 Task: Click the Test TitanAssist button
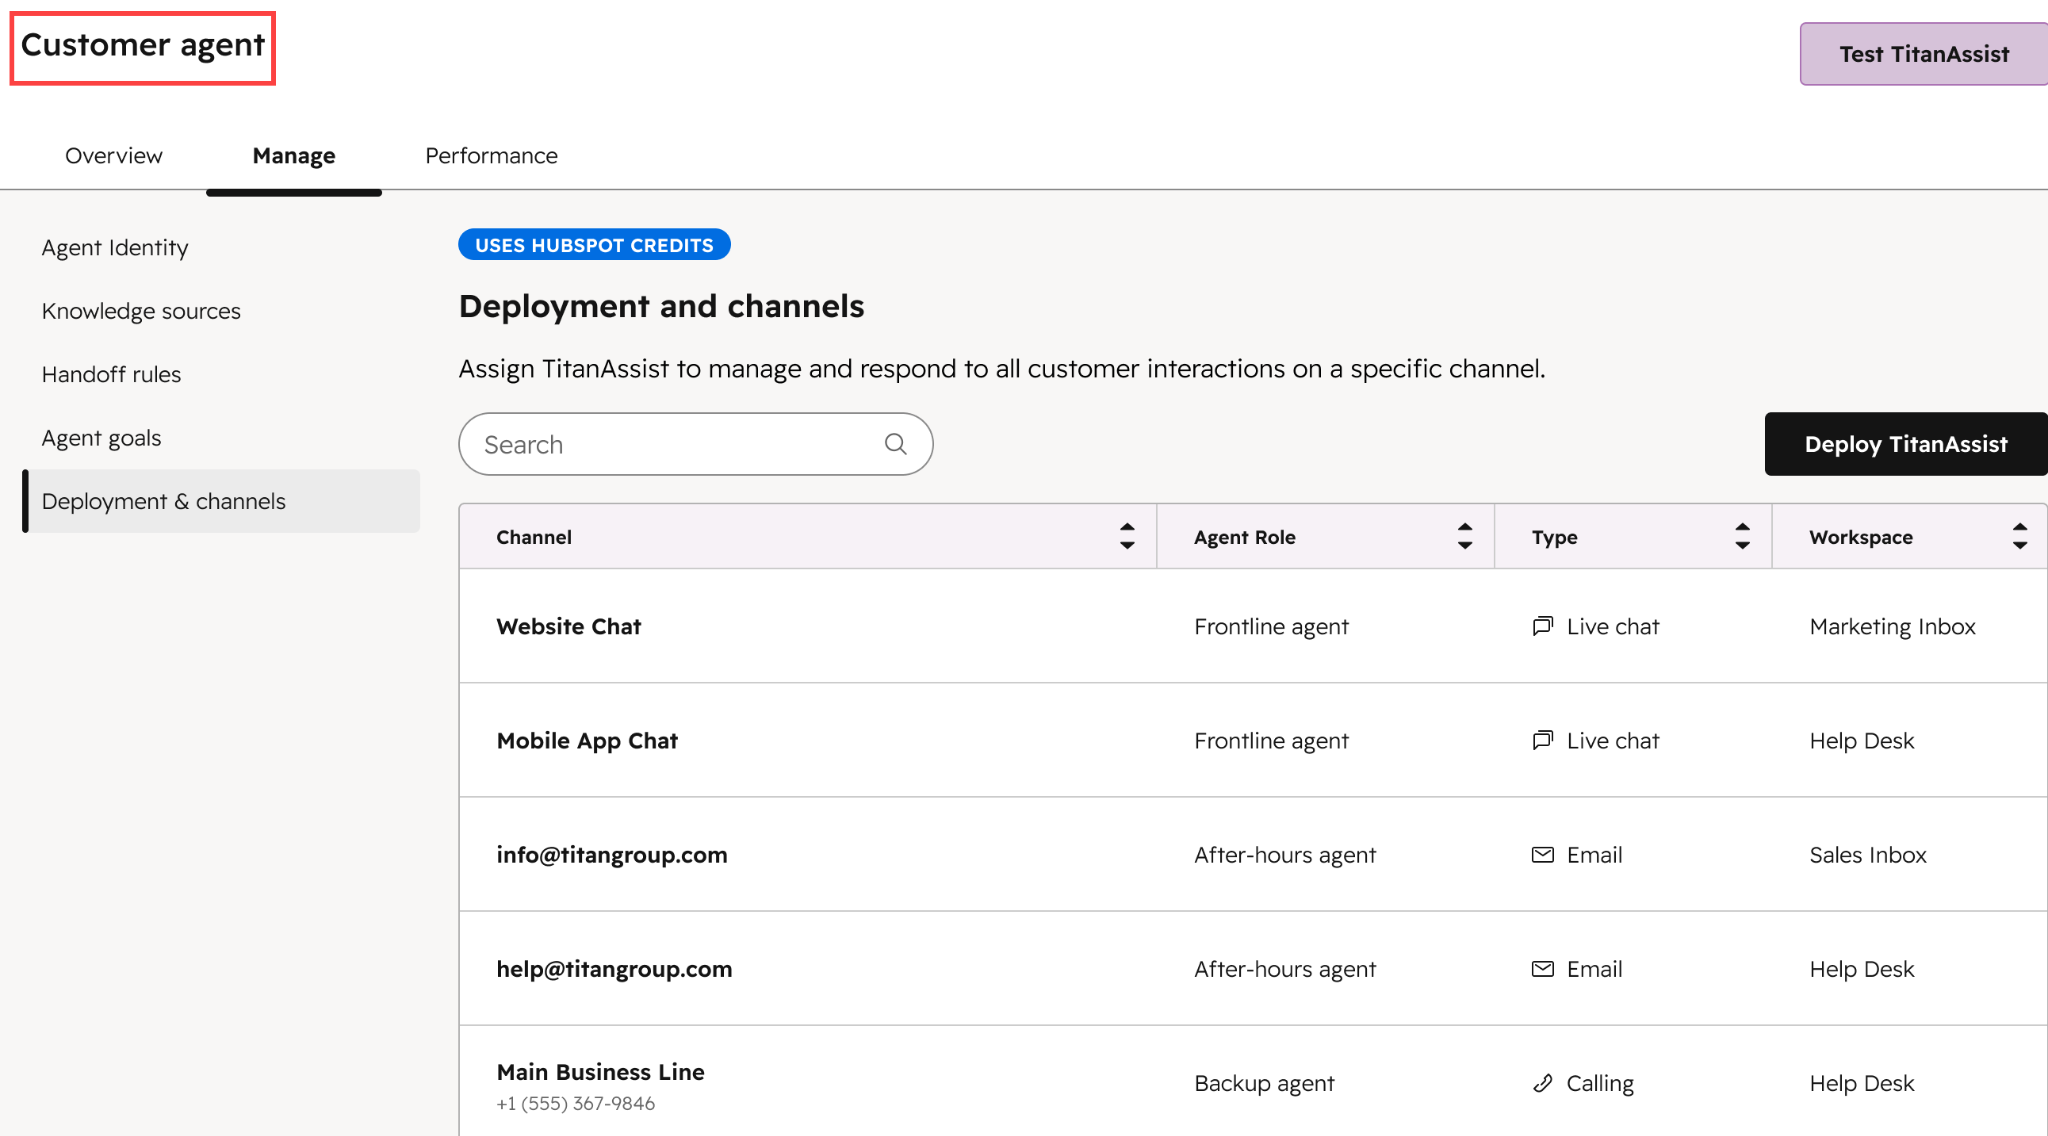tap(1924, 54)
